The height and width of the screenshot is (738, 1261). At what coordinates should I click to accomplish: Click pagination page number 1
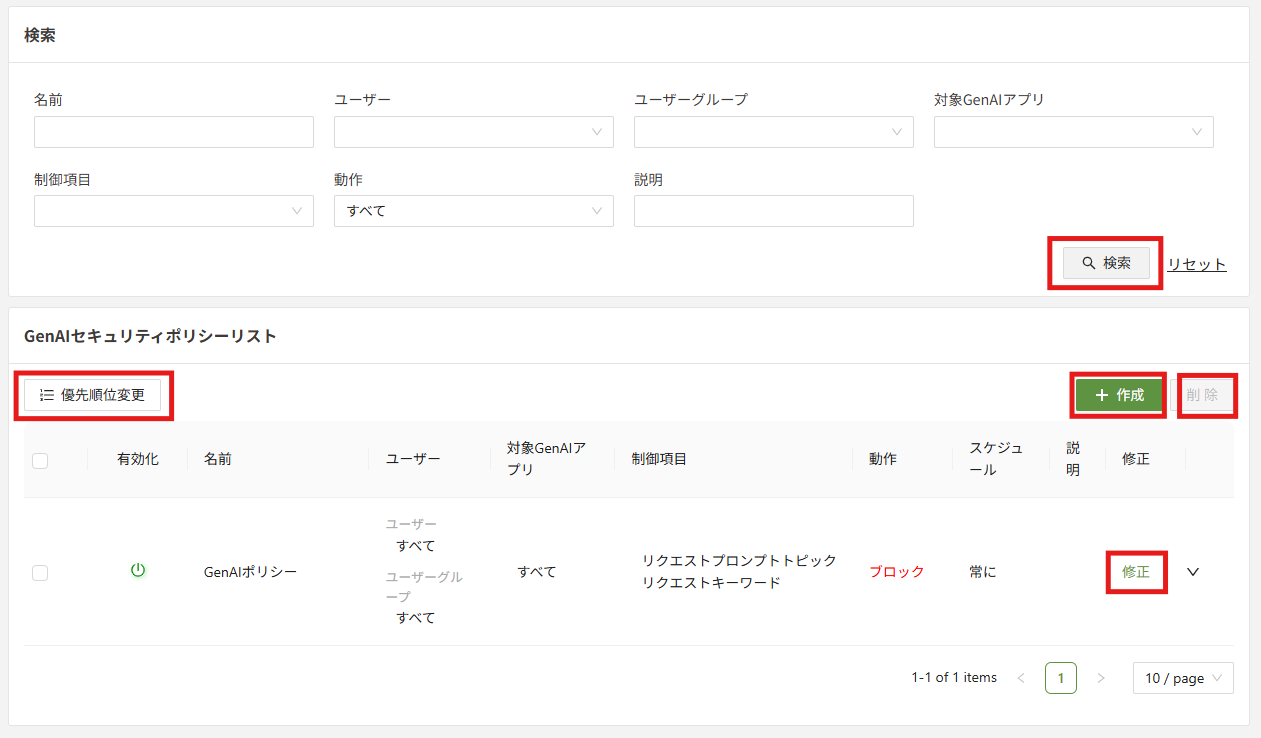coord(1060,678)
